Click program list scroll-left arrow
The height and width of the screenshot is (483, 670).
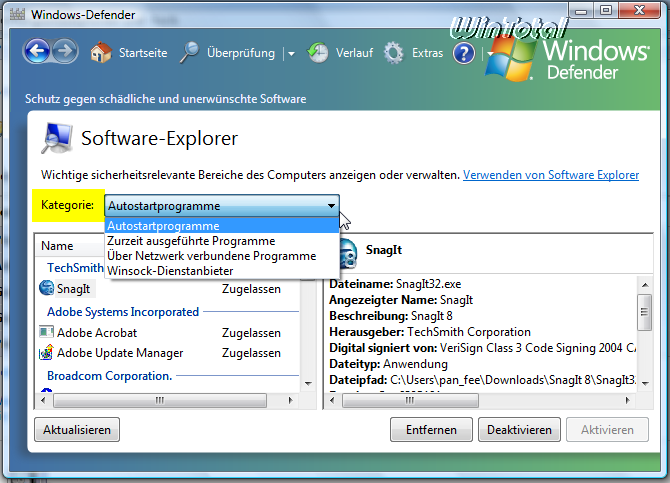pos(43,401)
